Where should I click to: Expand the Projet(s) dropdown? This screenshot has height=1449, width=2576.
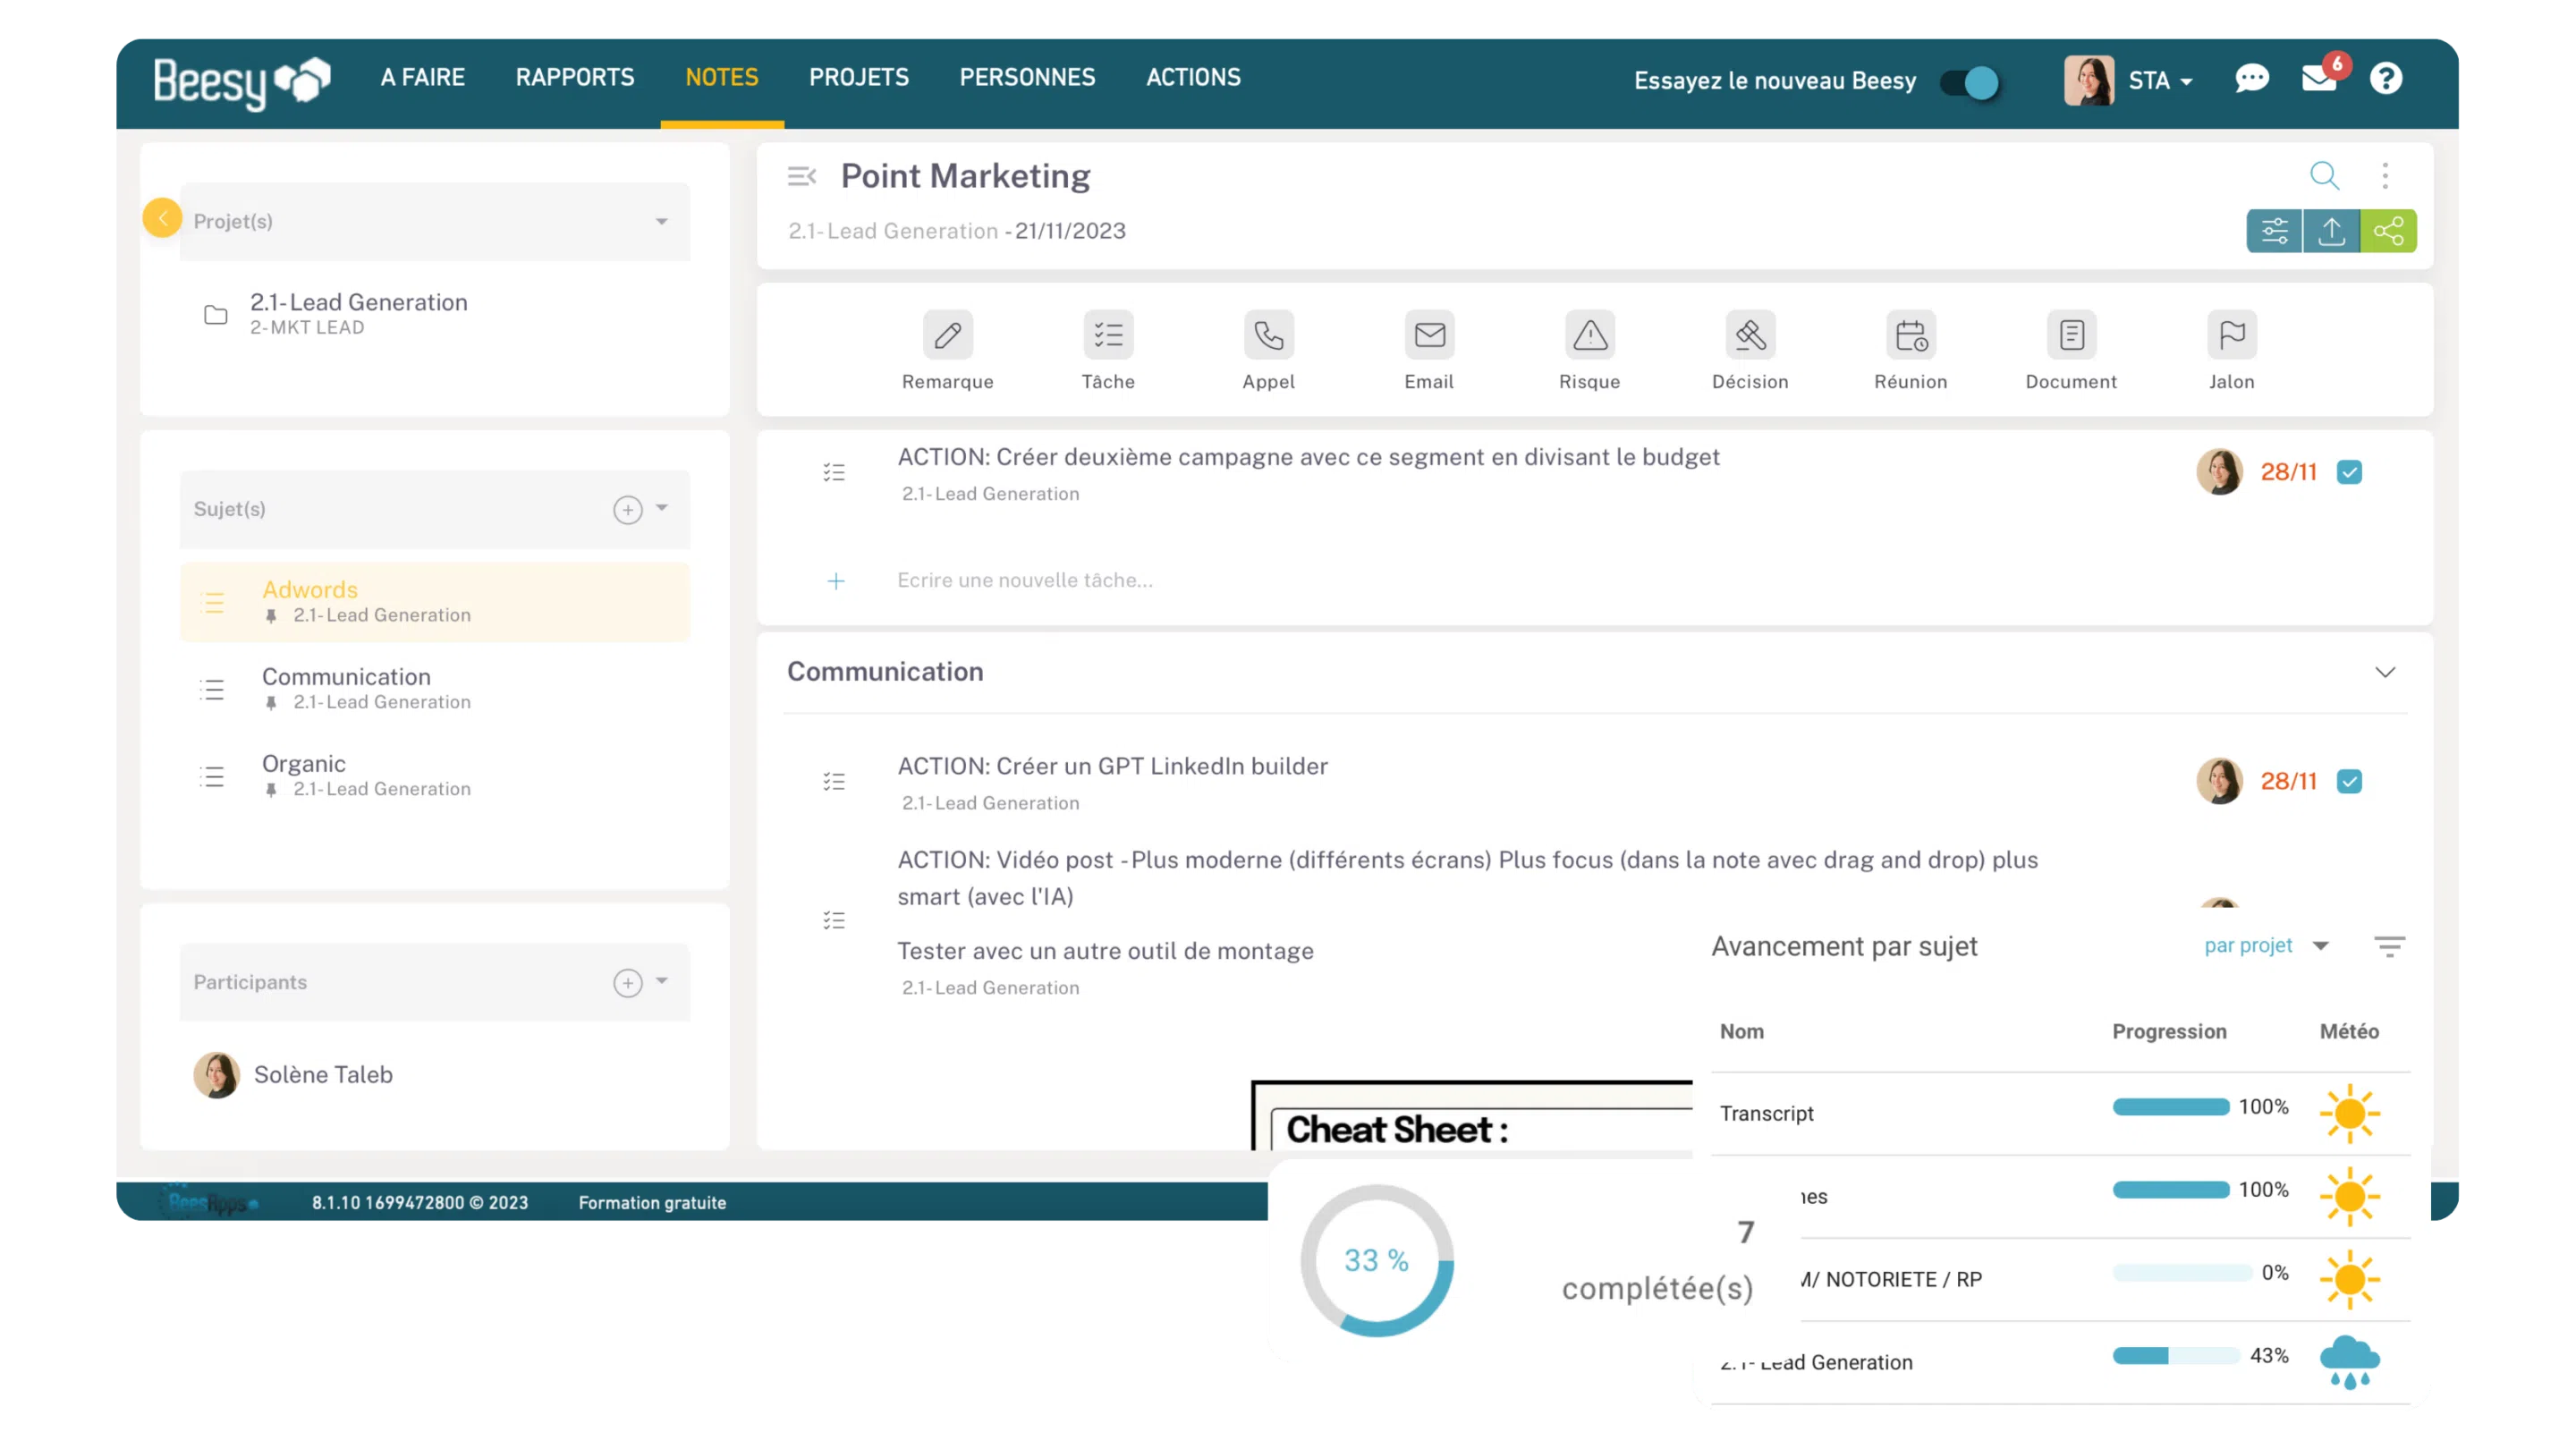tap(661, 221)
